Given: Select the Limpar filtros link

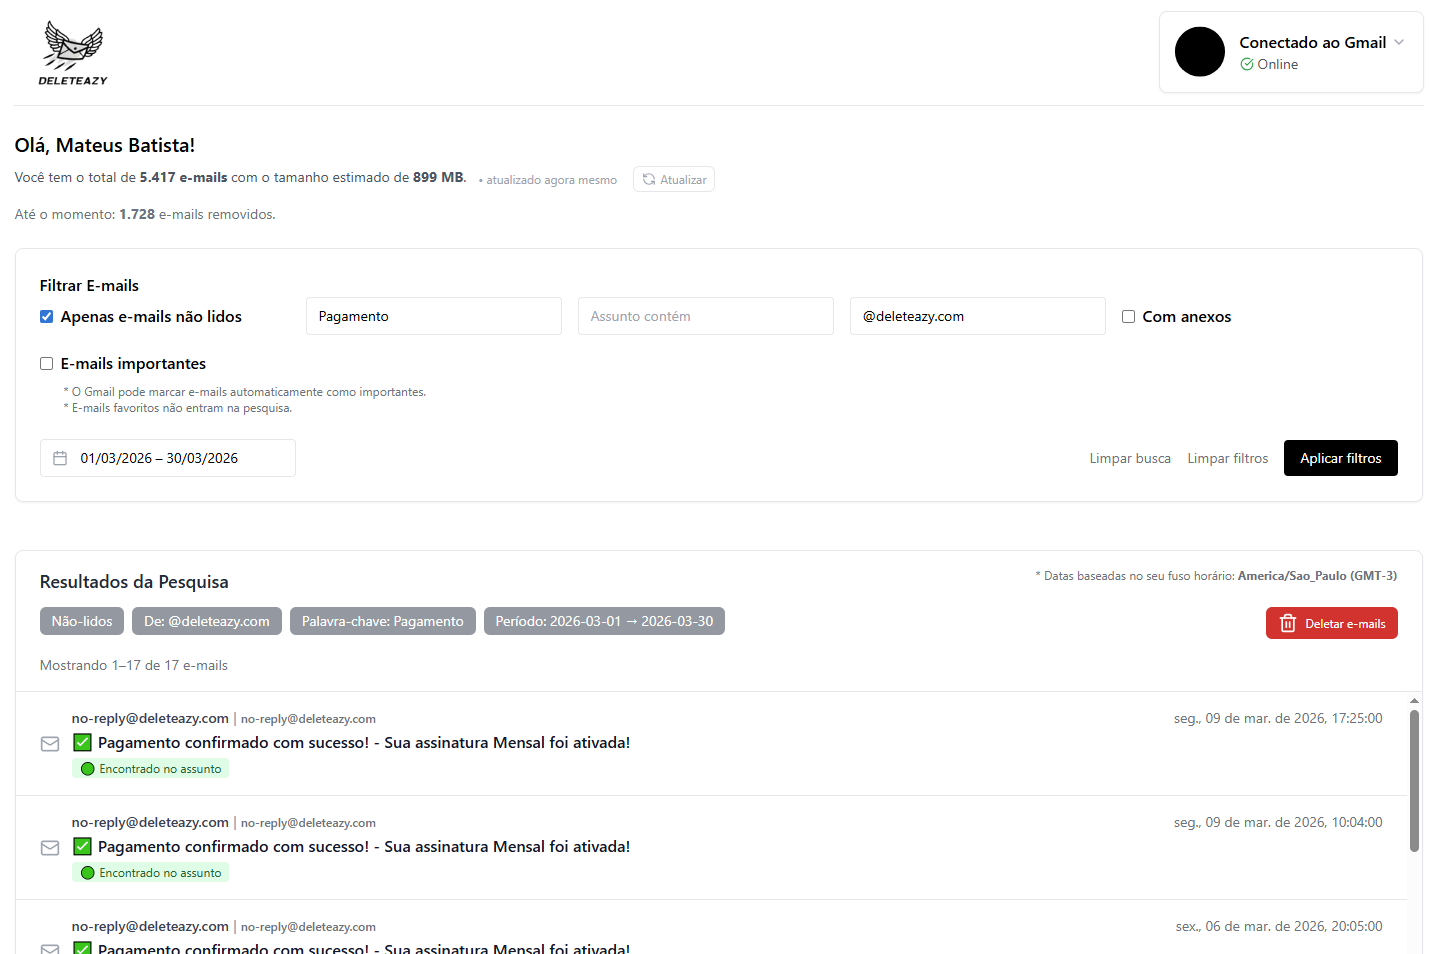Looking at the screenshot, I should [x=1227, y=457].
